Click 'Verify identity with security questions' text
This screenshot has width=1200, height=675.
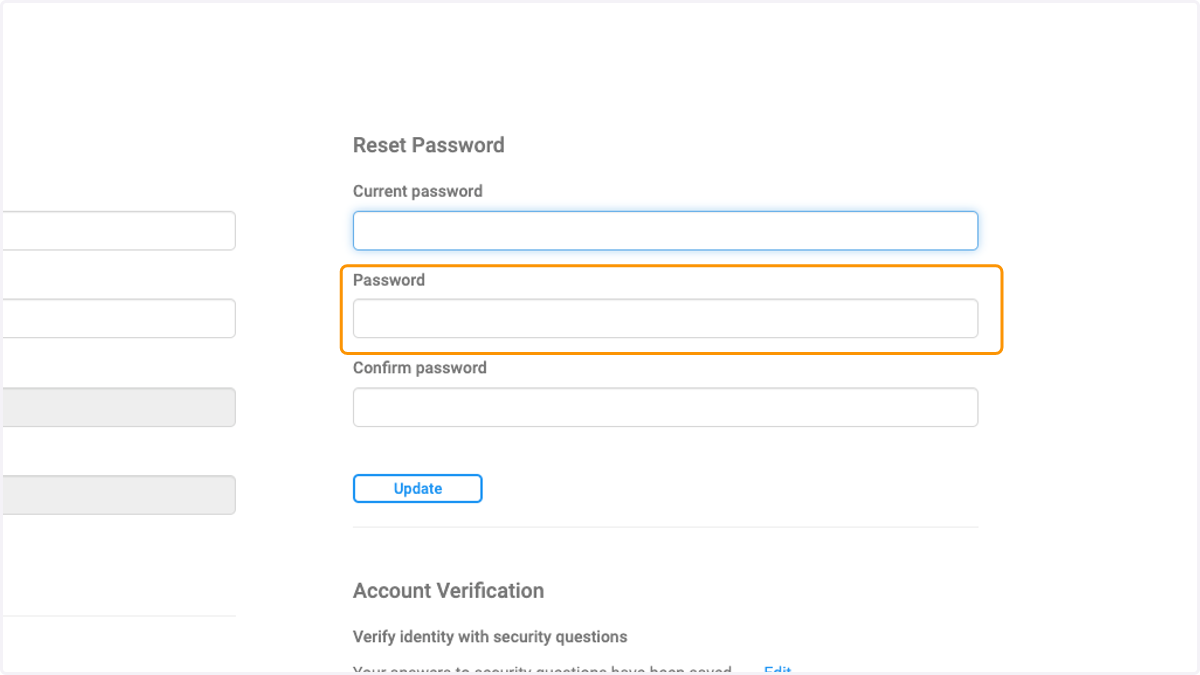point(490,637)
